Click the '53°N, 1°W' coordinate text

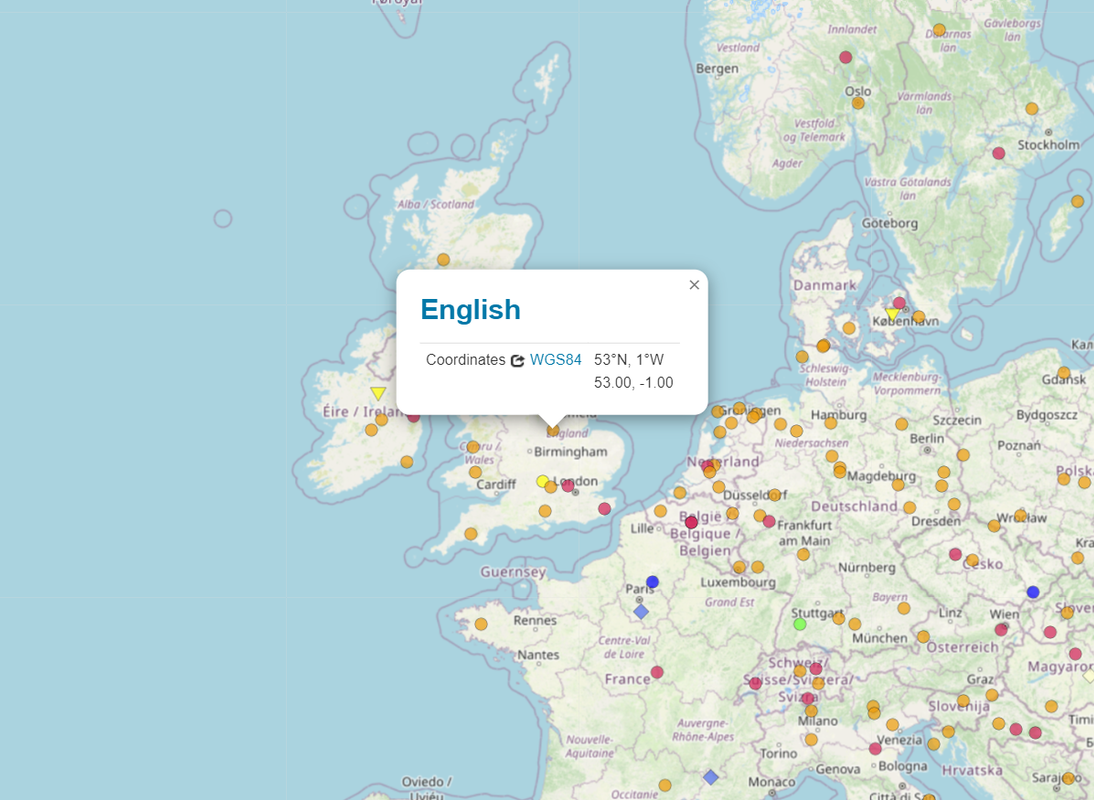point(629,360)
